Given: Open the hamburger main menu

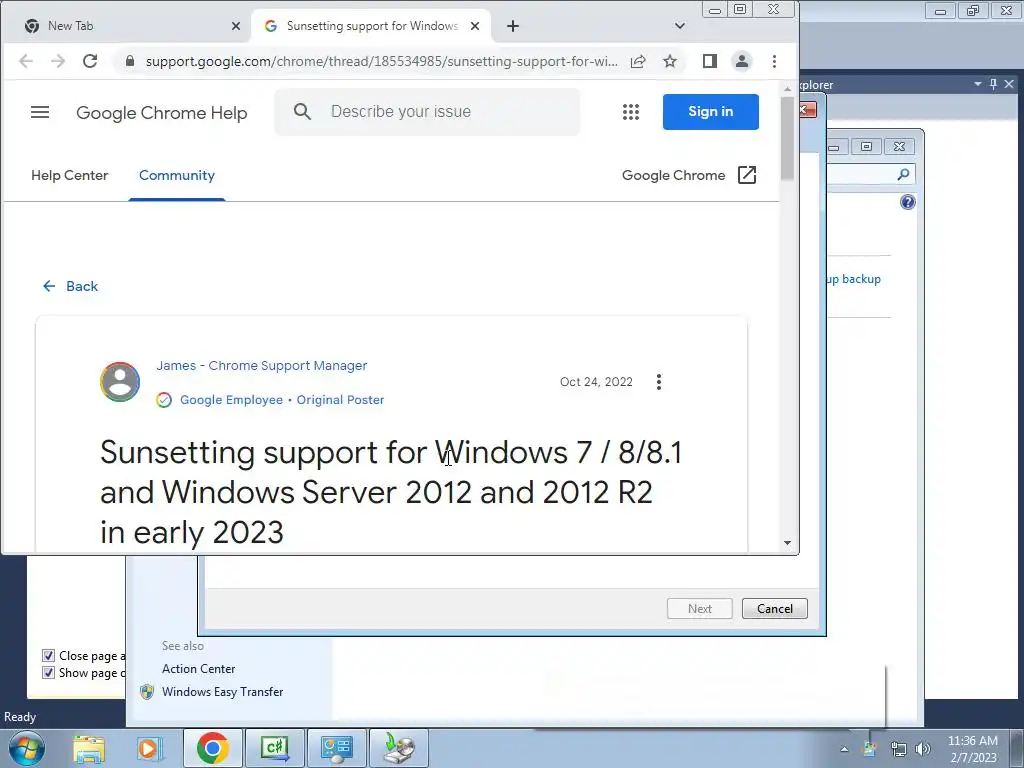Looking at the screenshot, I should pos(40,112).
